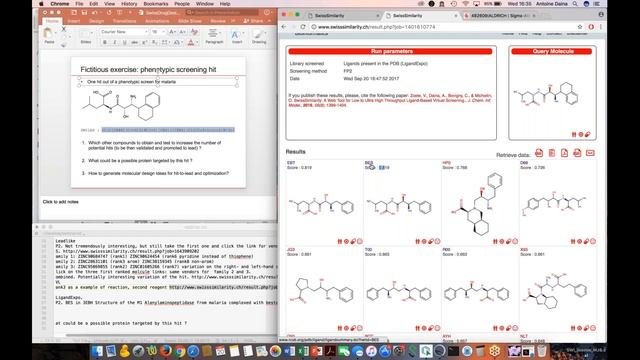Apply subscript formatting in PowerPoint ribbon
Viewport: 640px width, 360px height.
coord(154,42)
